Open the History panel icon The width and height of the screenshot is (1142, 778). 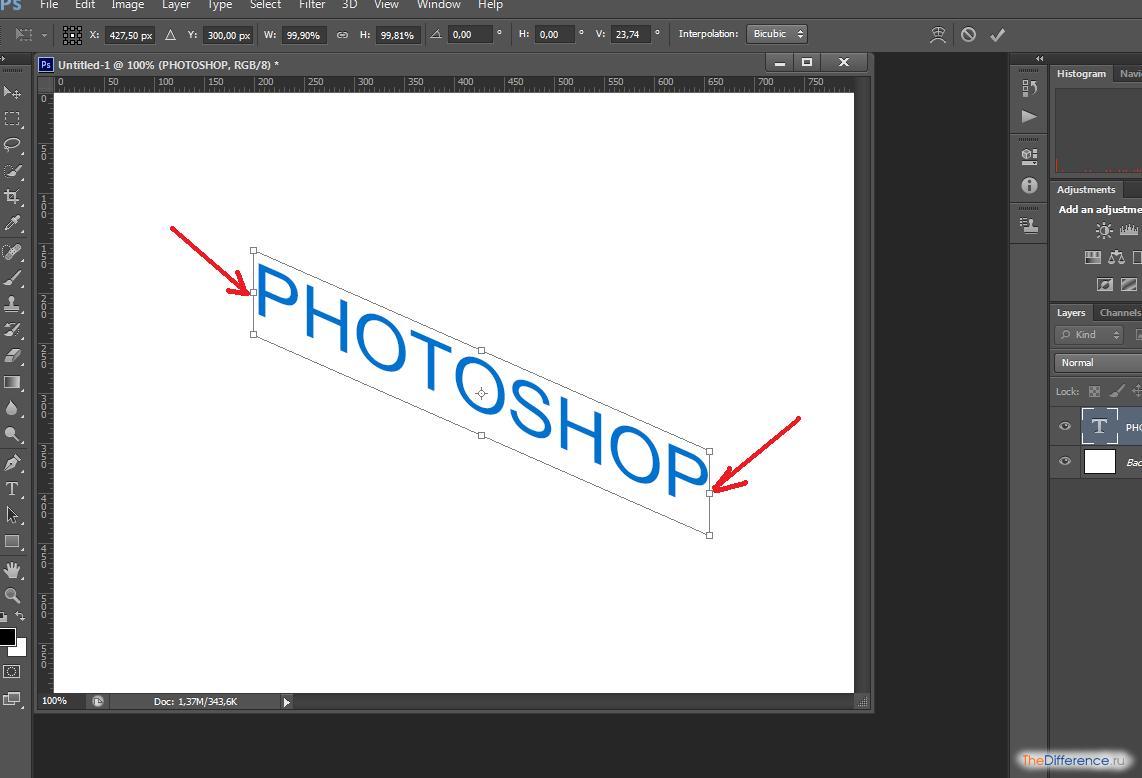point(1029,88)
